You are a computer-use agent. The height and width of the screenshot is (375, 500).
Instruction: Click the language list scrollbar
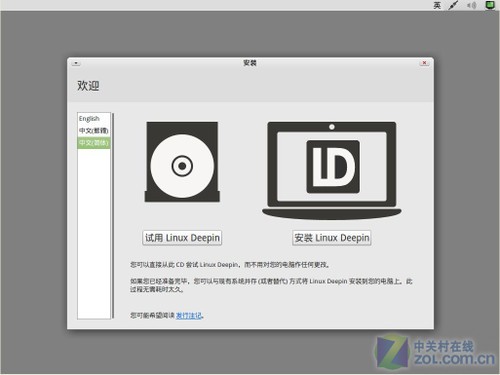(x=113, y=216)
